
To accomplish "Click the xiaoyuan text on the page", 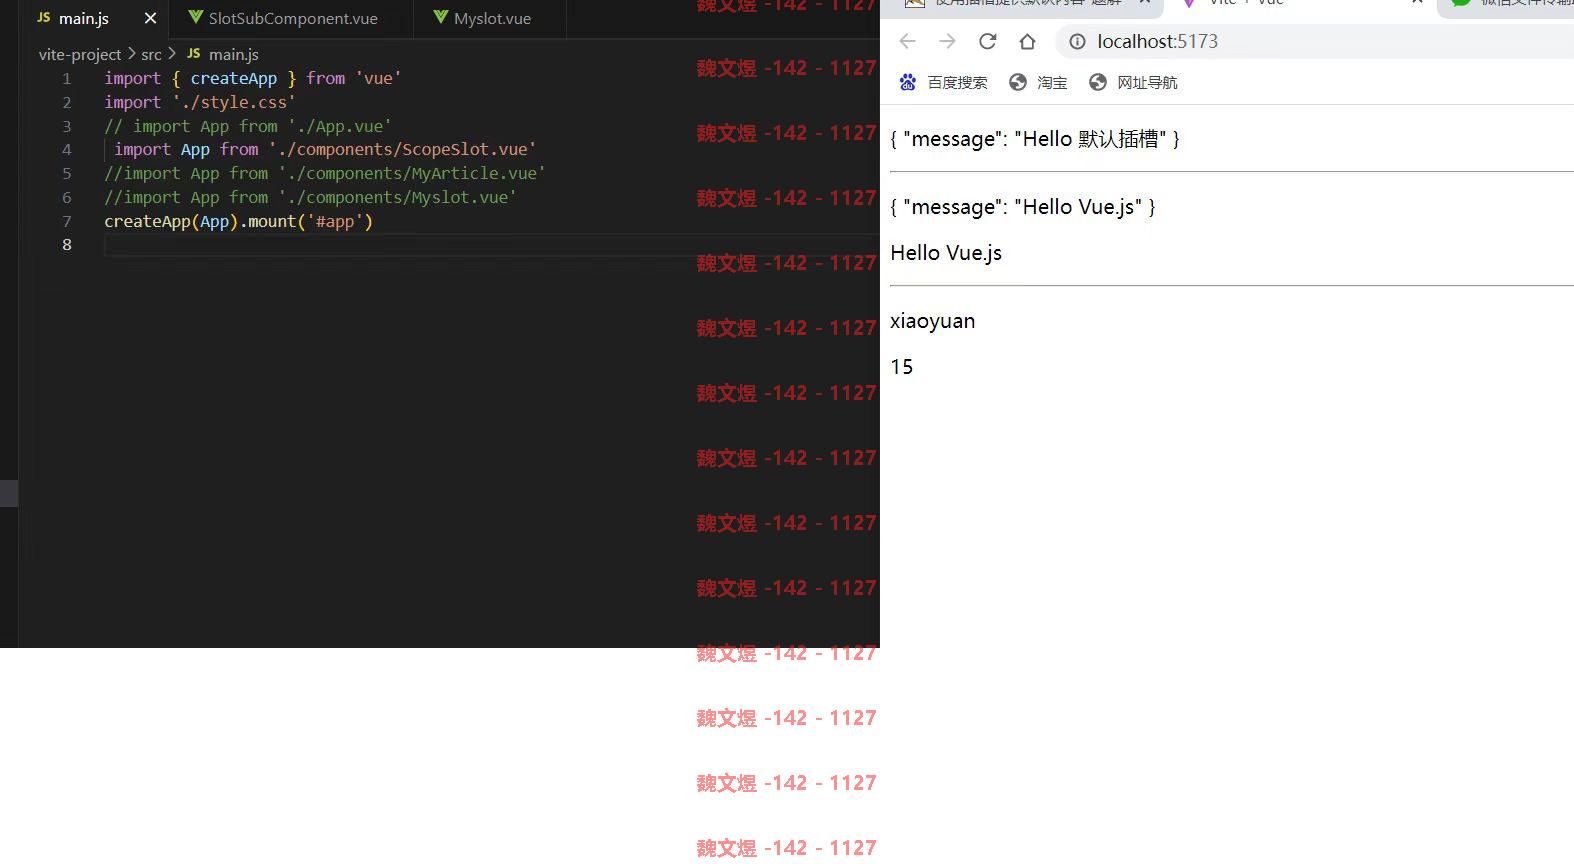I will tap(932, 321).
